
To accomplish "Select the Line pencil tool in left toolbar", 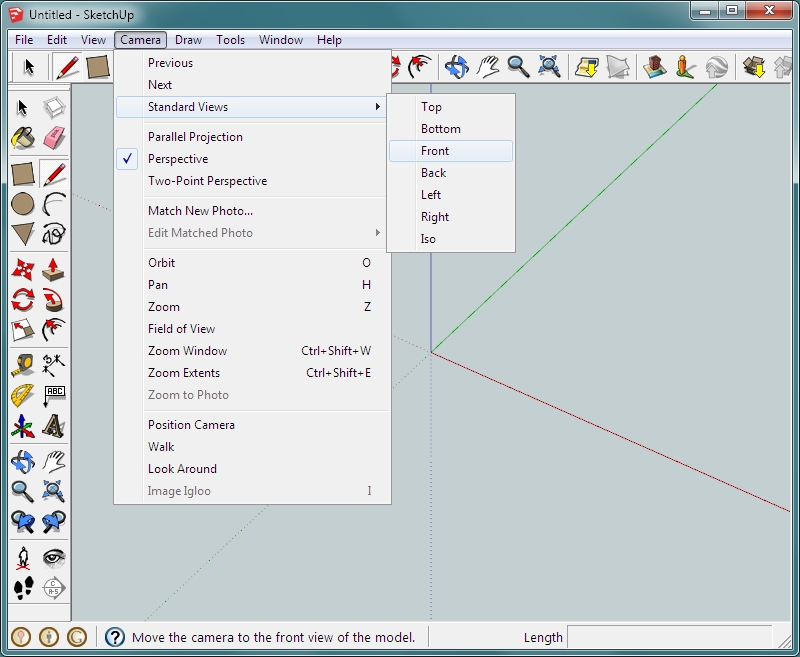I will point(54,174).
